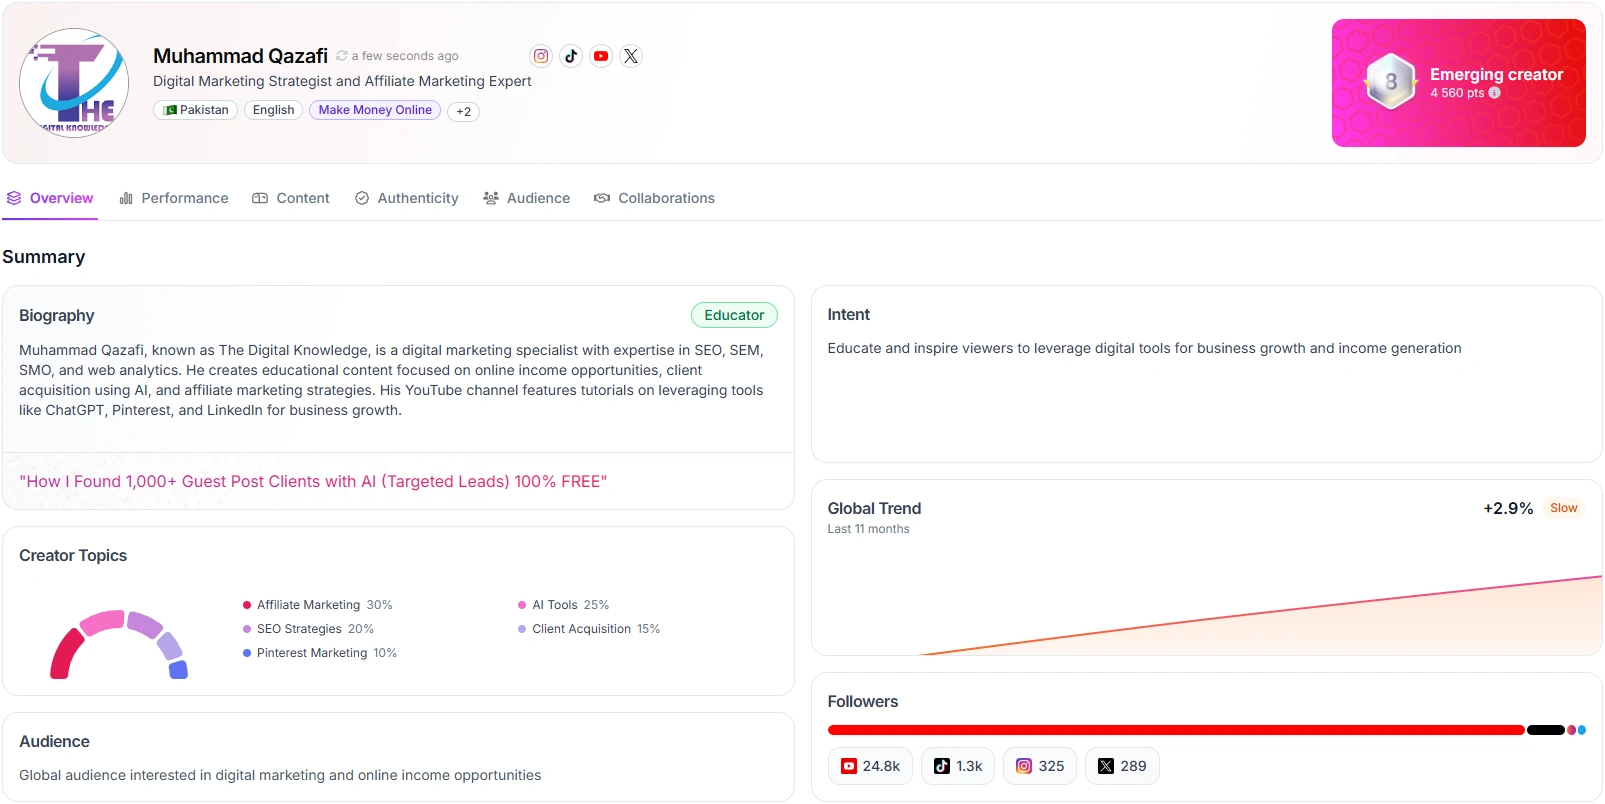Switch to the Performance tab

(x=174, y=198)
